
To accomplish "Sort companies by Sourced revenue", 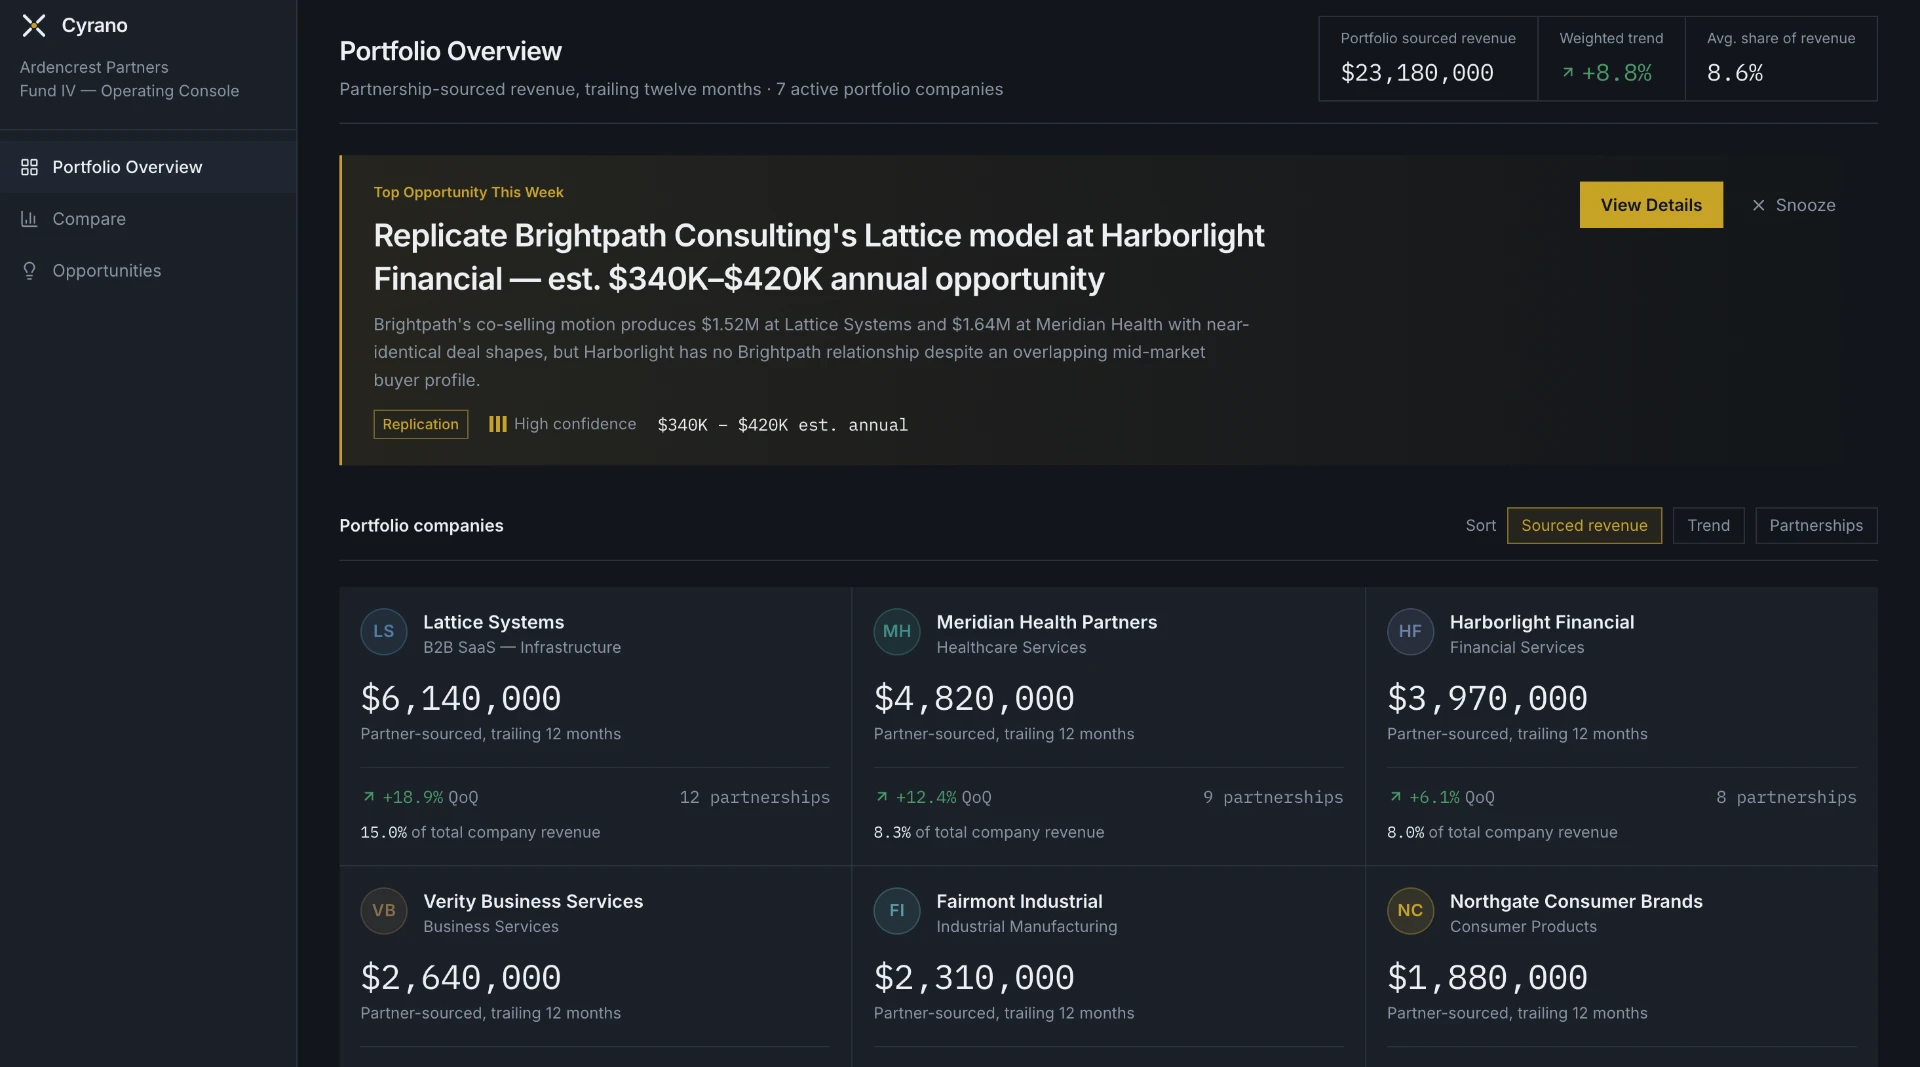I will [1584, 526].
